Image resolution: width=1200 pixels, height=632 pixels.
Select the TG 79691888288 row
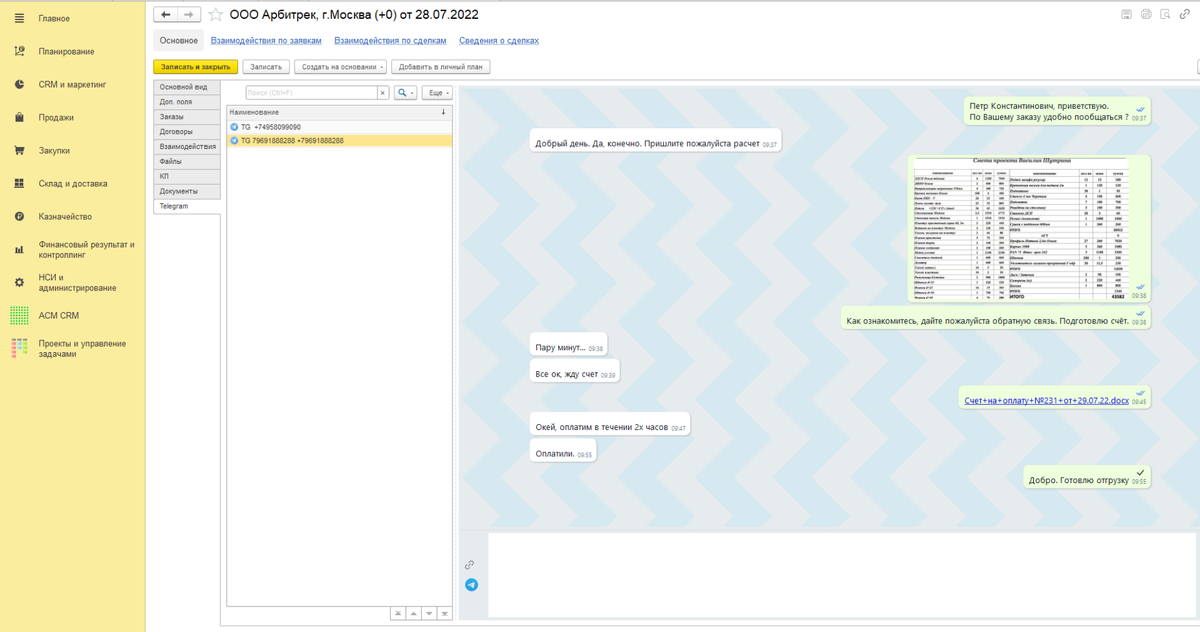(340, 141)
